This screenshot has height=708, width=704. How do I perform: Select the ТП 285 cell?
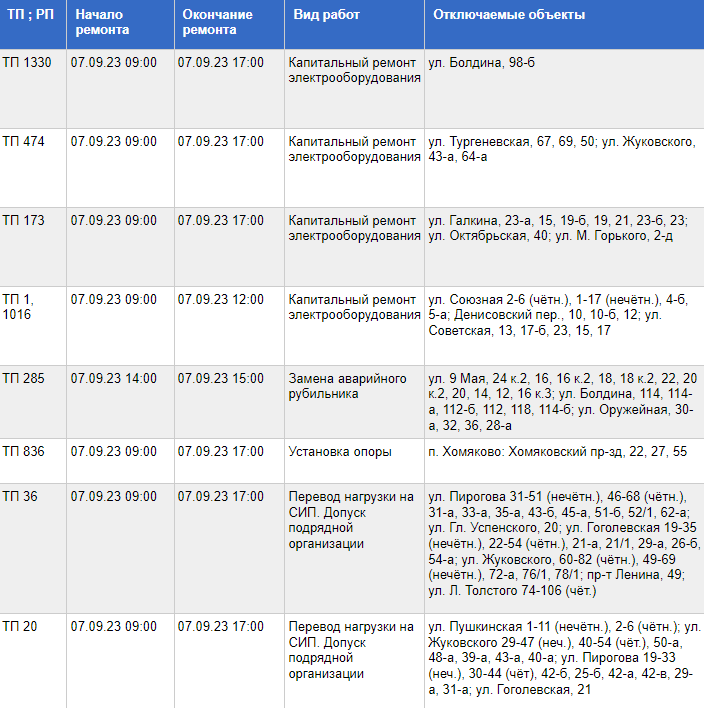click(24, 379)
